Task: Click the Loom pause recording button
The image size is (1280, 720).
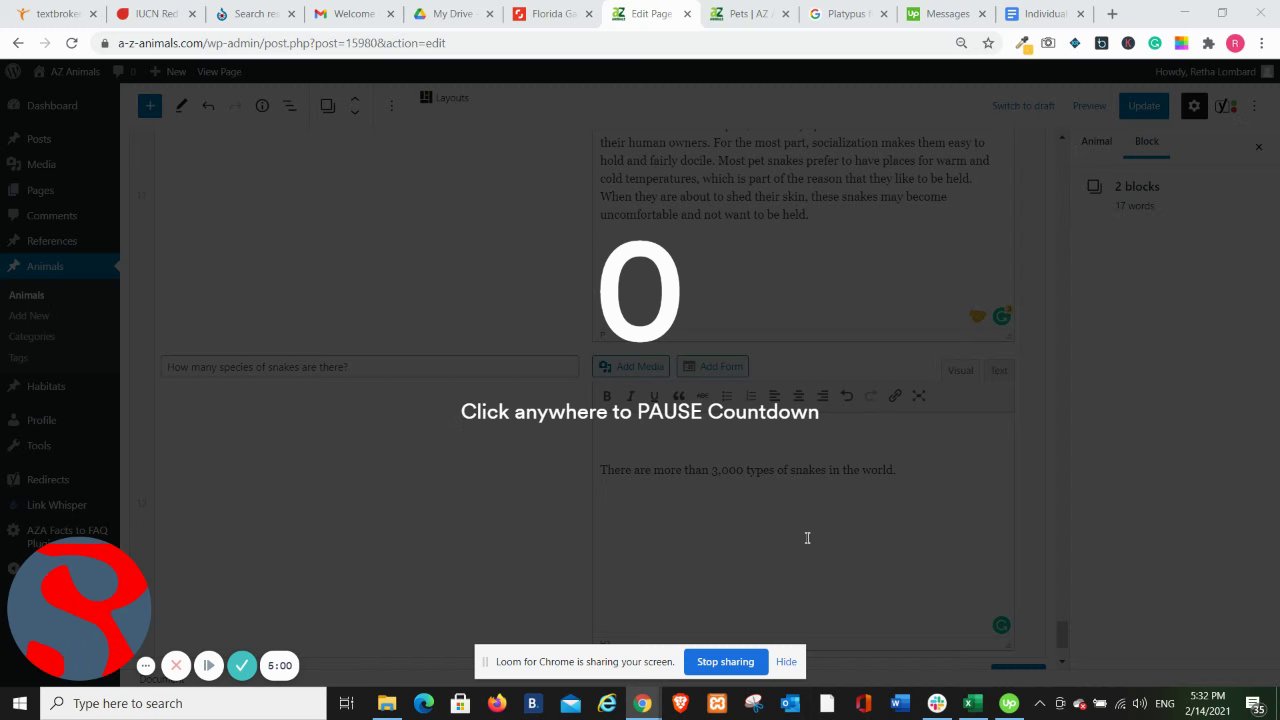Action: (209, 665)
